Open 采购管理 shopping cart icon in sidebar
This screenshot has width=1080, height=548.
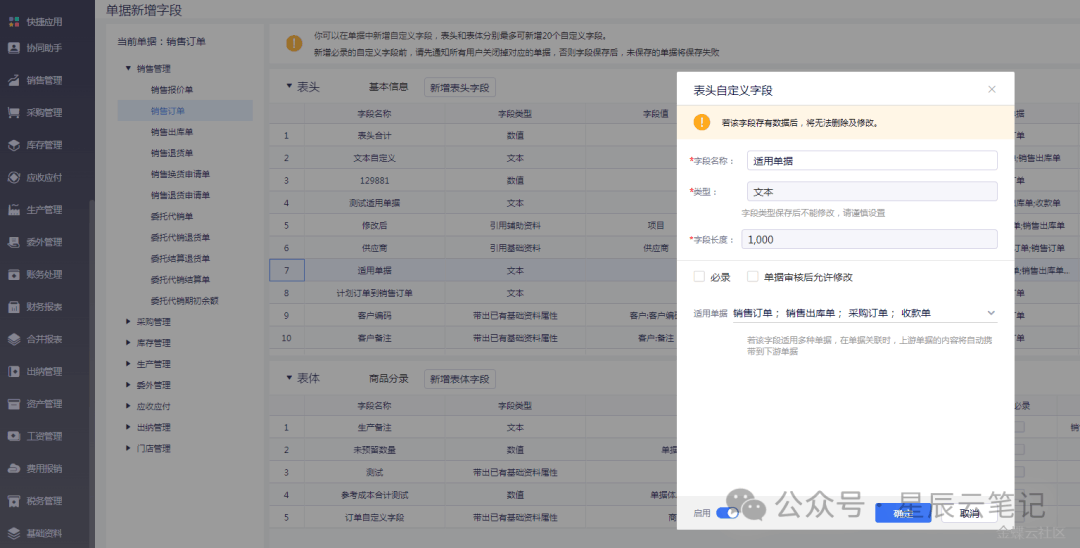pyautogui.click(x=14, y=112)
